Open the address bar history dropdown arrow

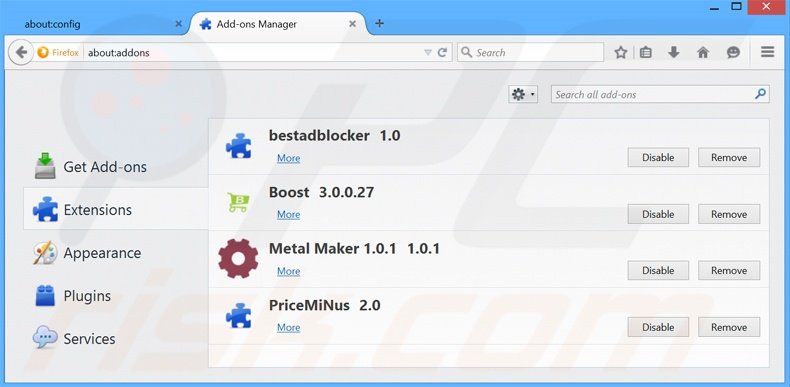[x=428, y=52]
